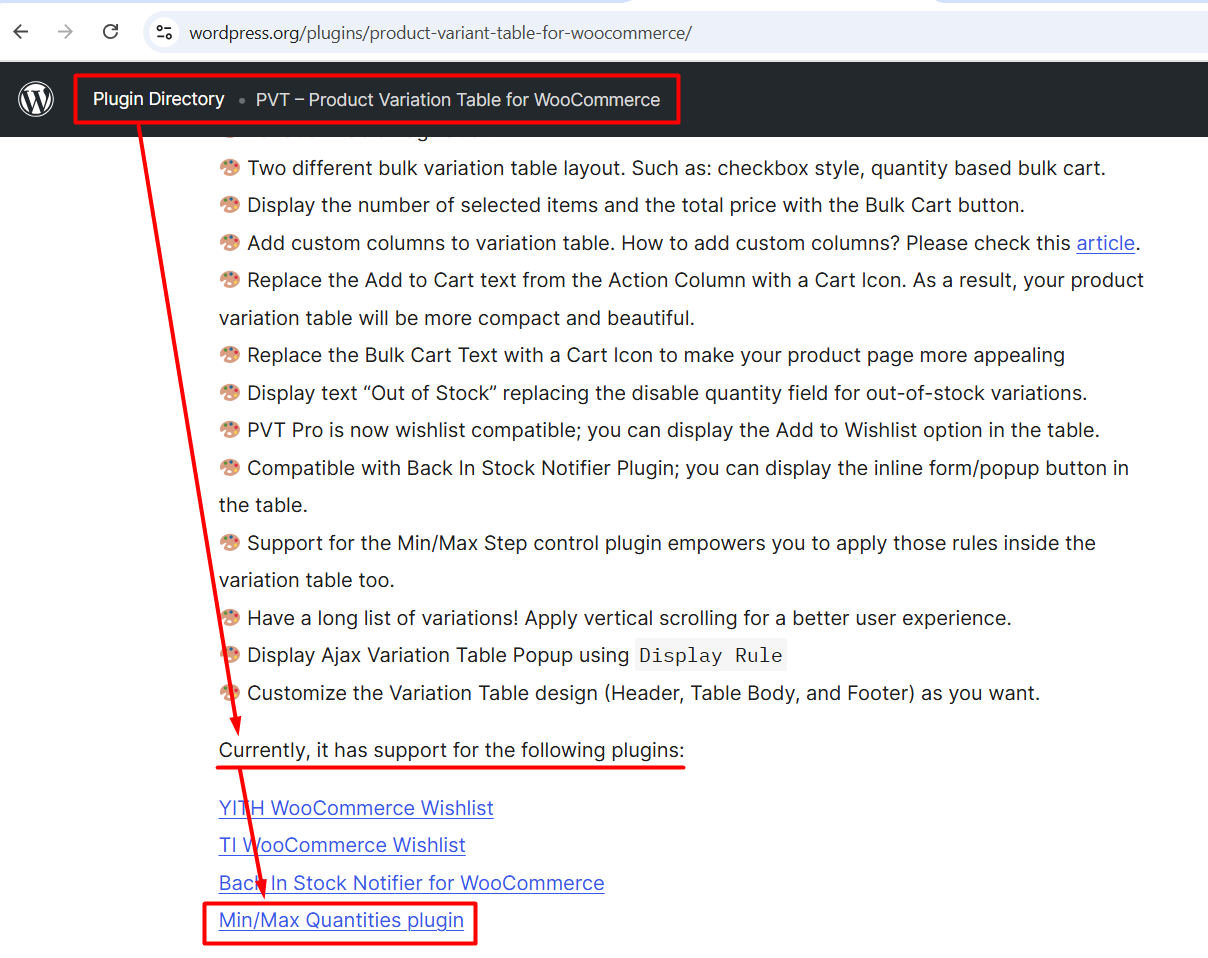Open the TI WooCommerce Wishlist link
This screenshot has height=958, width=1208.
coord(342,845)
